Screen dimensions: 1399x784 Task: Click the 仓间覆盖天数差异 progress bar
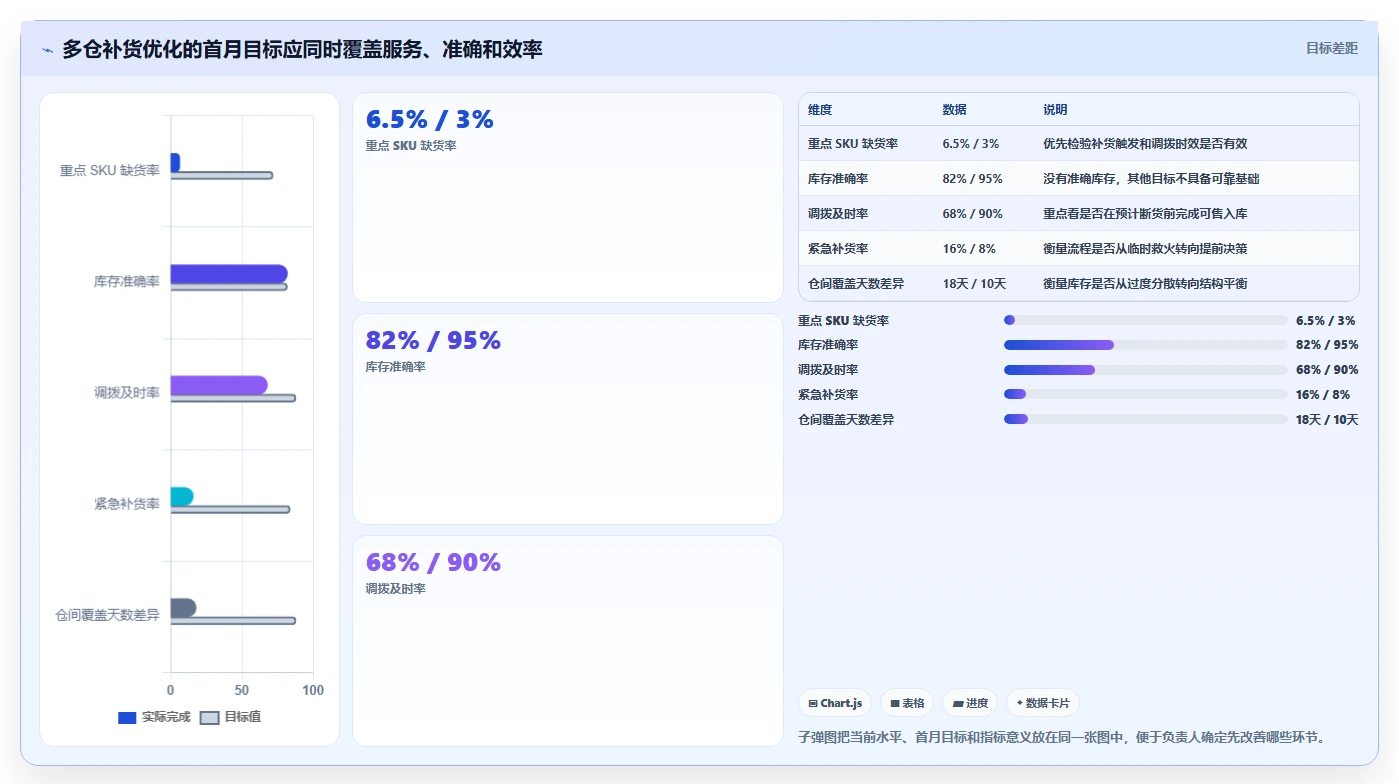click(x=1145, y=419)
